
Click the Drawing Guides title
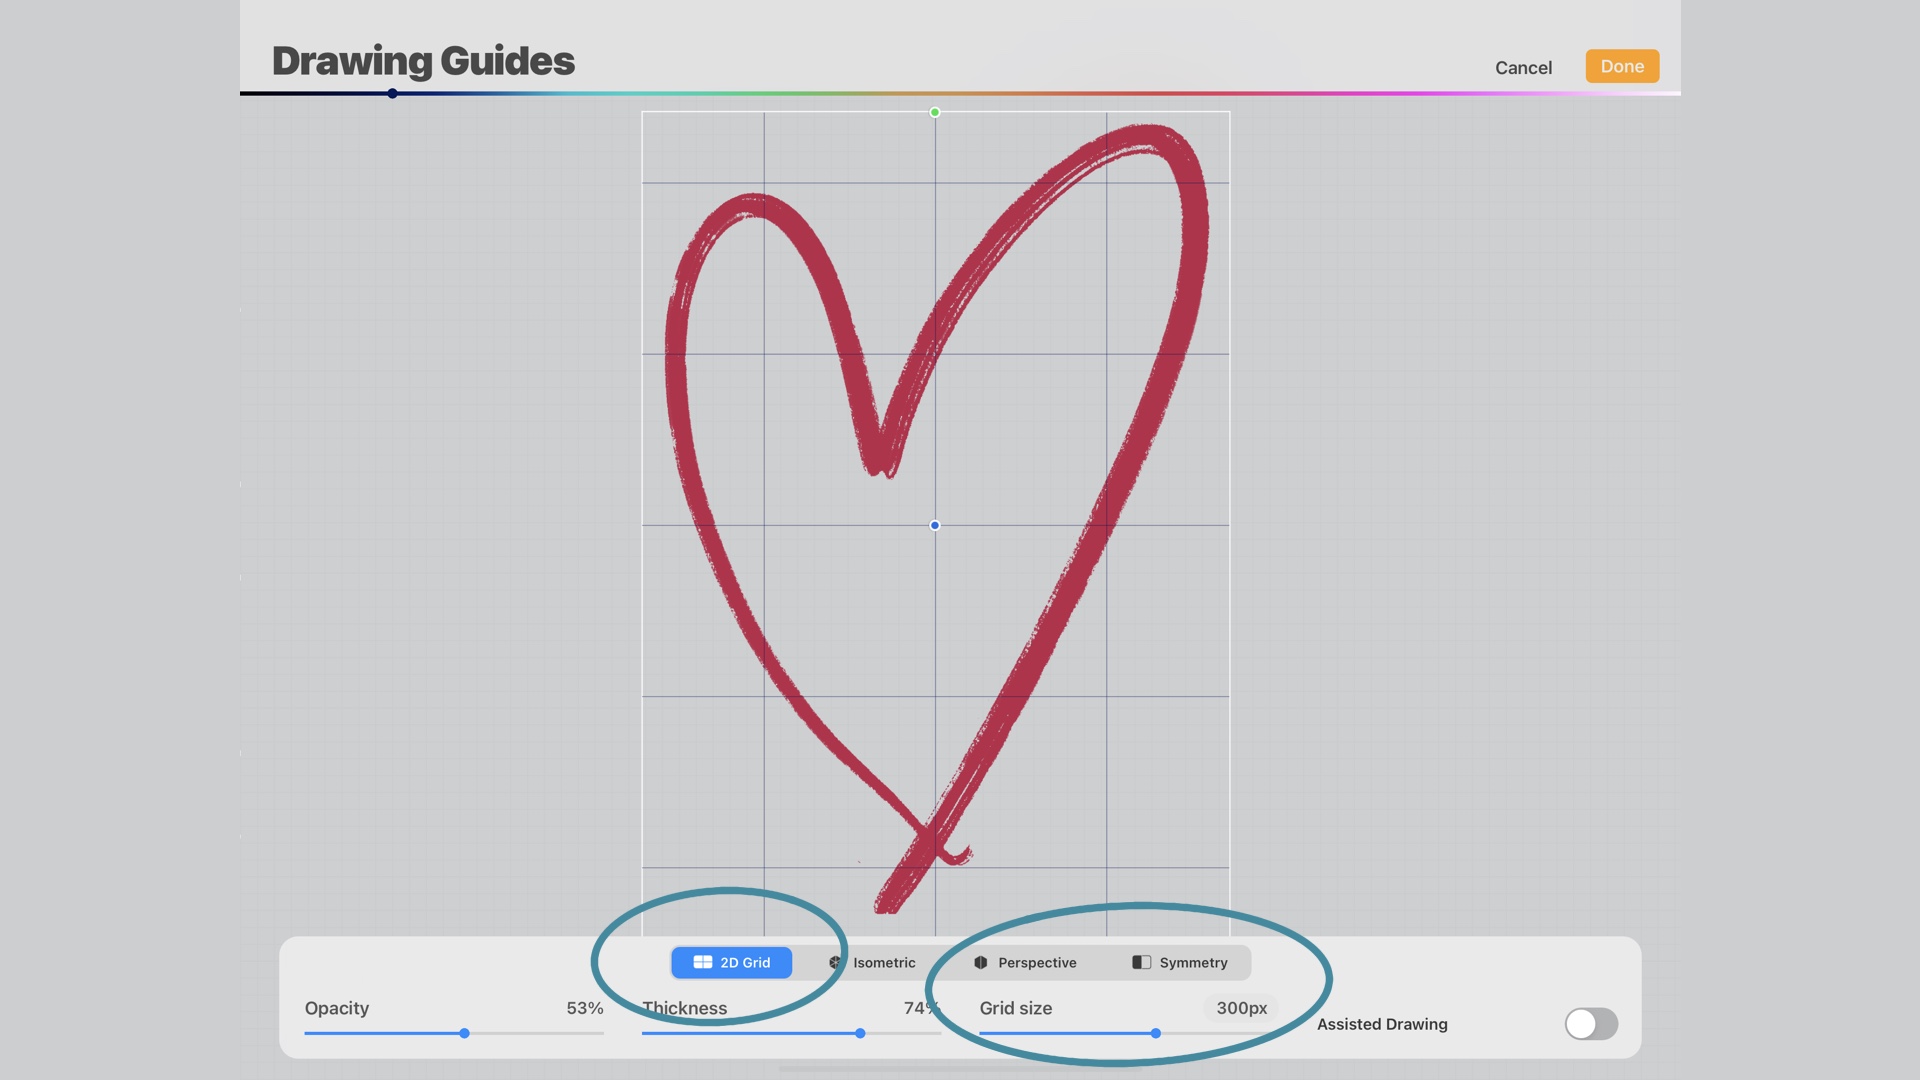coord(423,61)
